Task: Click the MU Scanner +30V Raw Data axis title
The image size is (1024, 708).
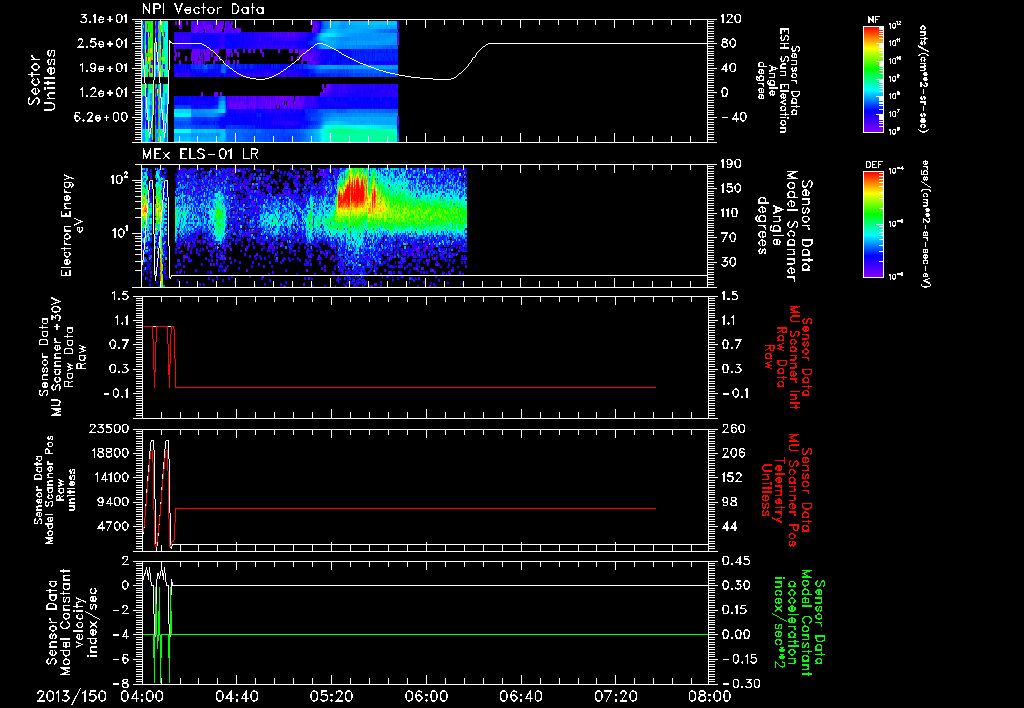Action: click(x=63, y=357)
